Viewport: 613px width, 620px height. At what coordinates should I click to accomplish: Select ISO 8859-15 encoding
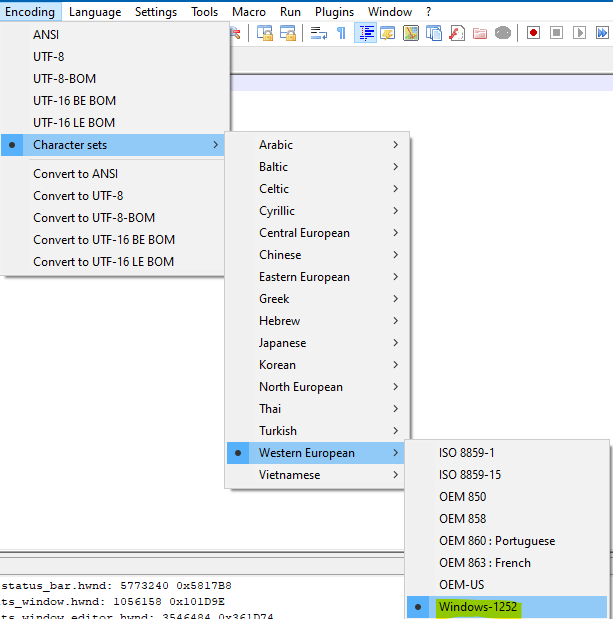point(507,475)
